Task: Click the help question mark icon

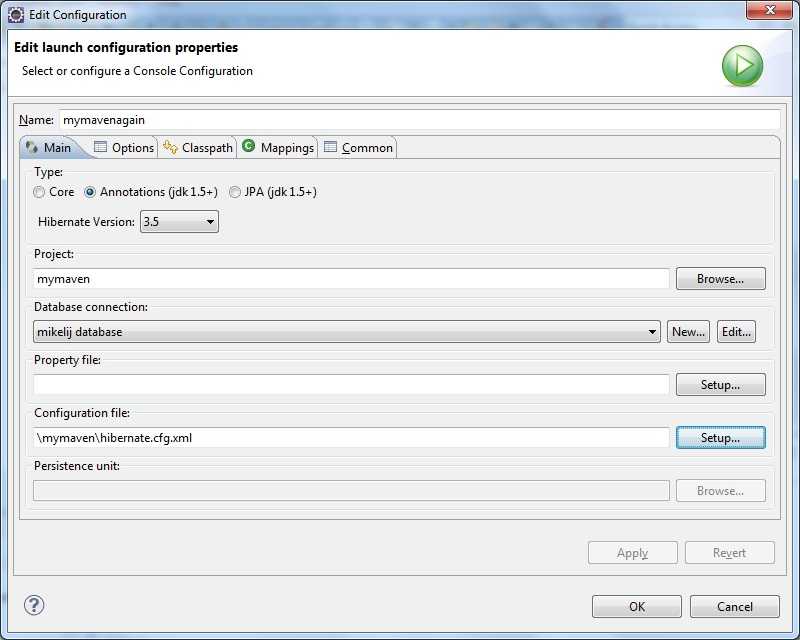Action: pyautogui.click(x=34, y=605)
